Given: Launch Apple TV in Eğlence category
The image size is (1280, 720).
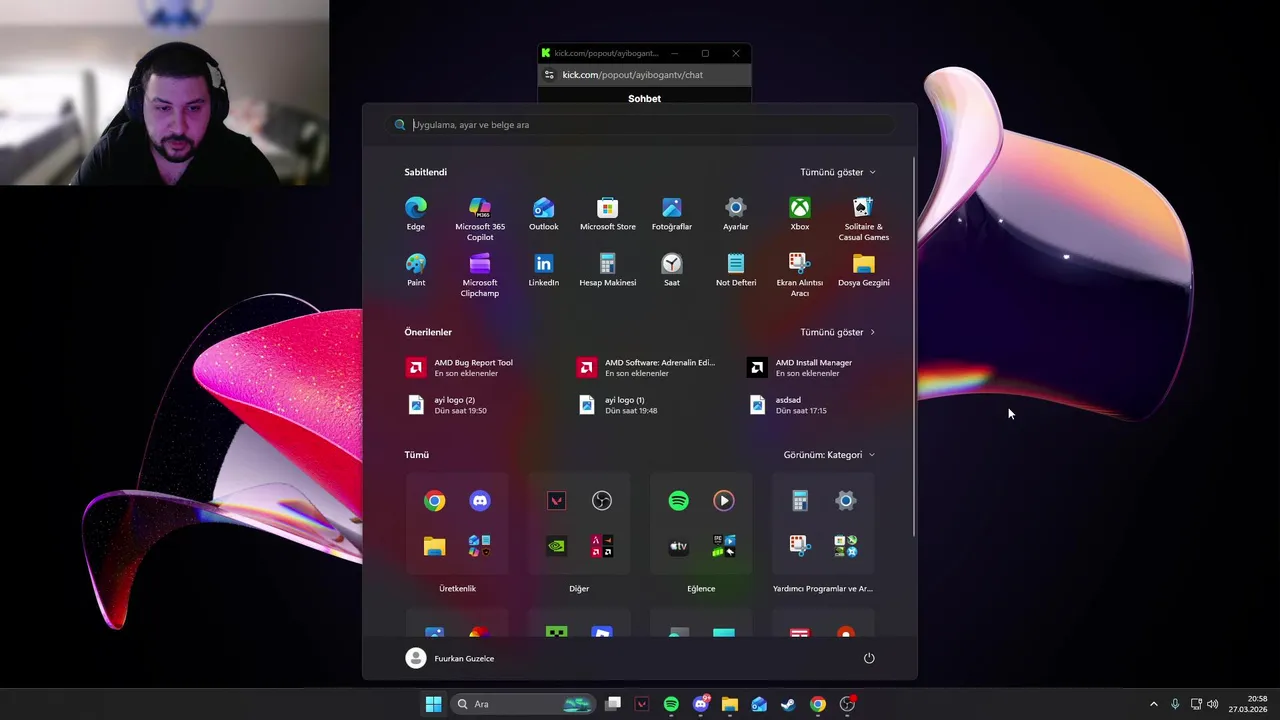Looking at the screenshot, I should click(678, 546).
